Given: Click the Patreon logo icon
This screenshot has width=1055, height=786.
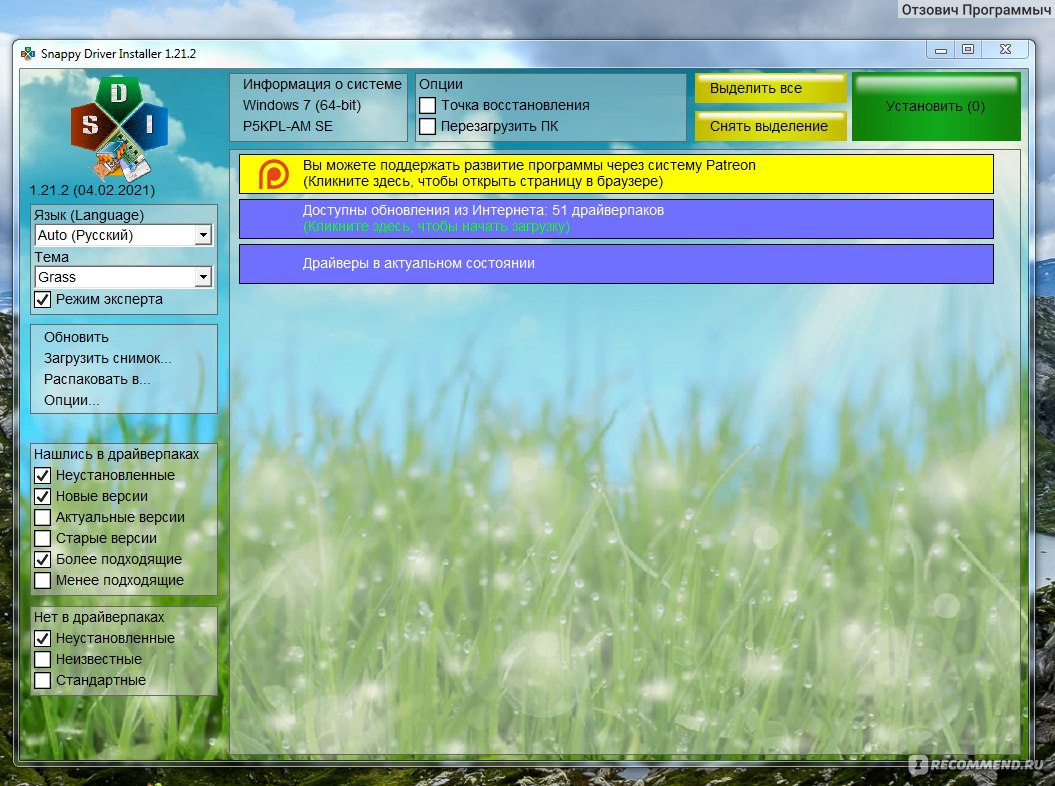Looking at the screenshot, I should coord(274,174).
